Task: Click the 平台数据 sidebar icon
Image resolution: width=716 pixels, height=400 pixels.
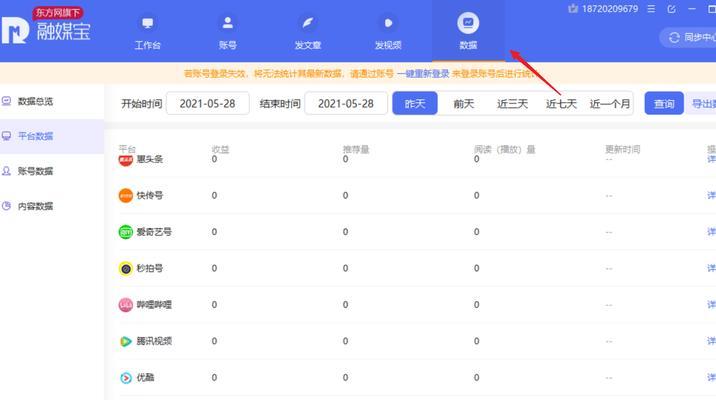Action: [x=6, y=136]
